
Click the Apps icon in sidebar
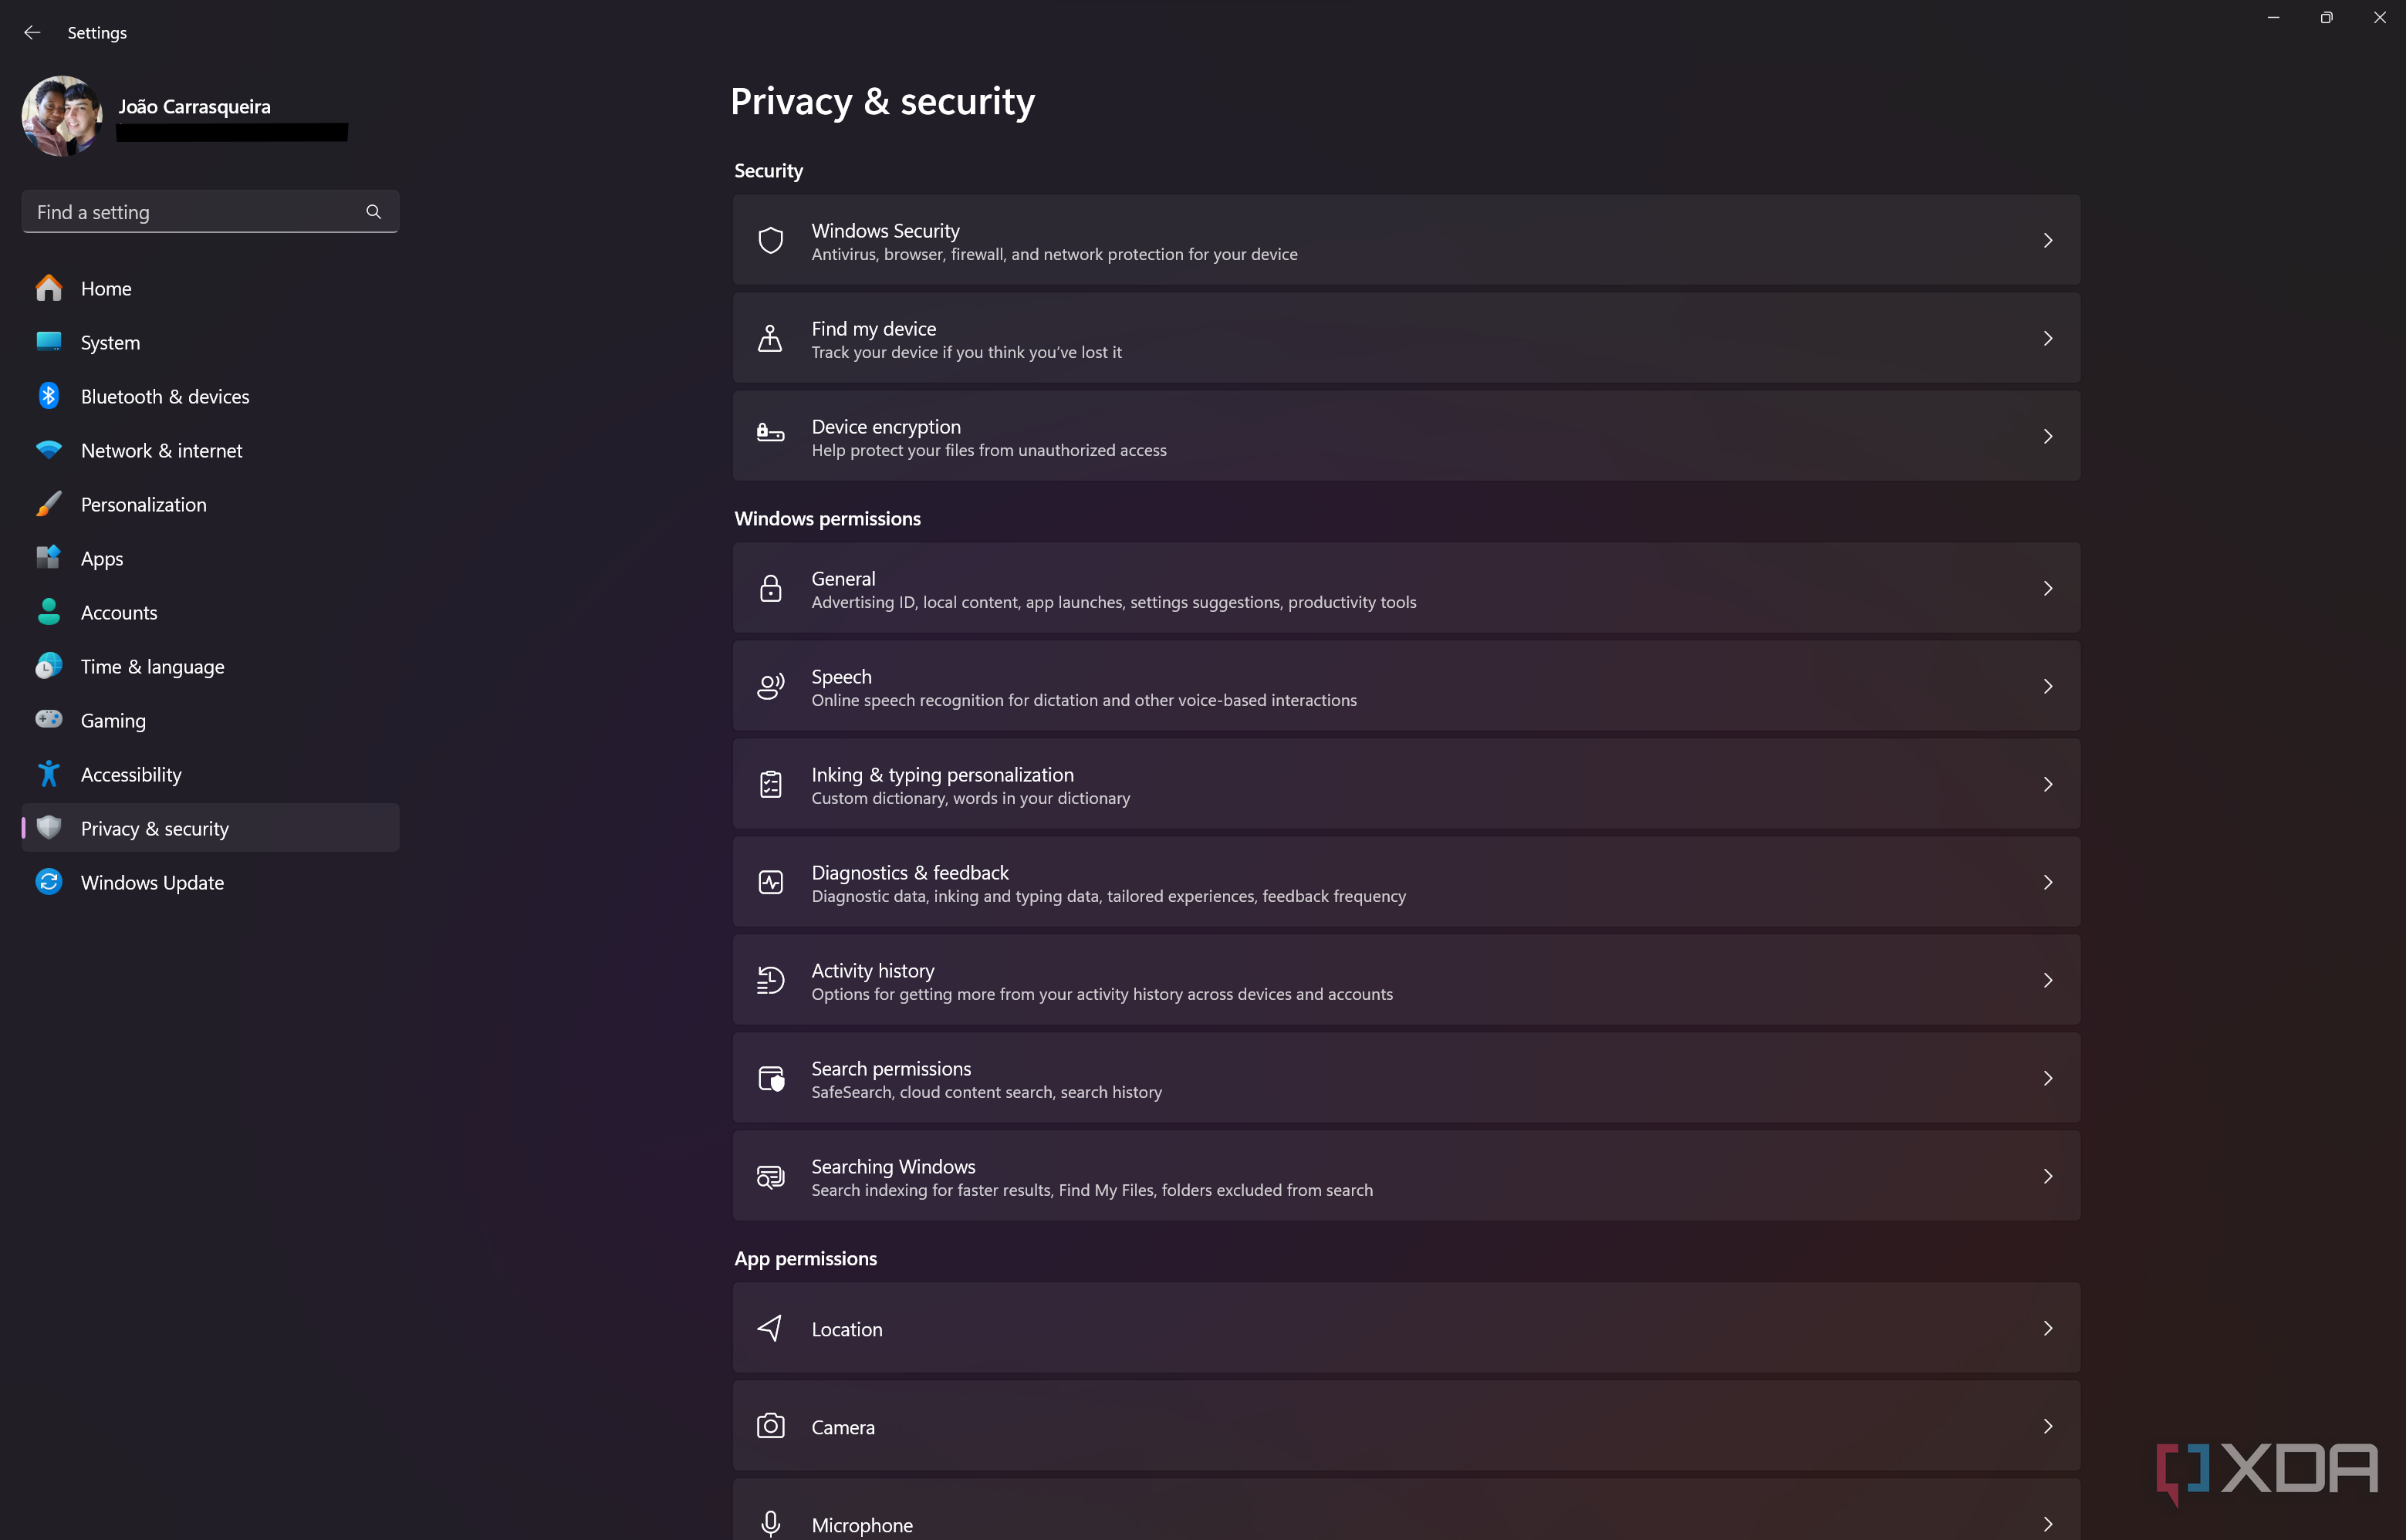tap(48, 558)
